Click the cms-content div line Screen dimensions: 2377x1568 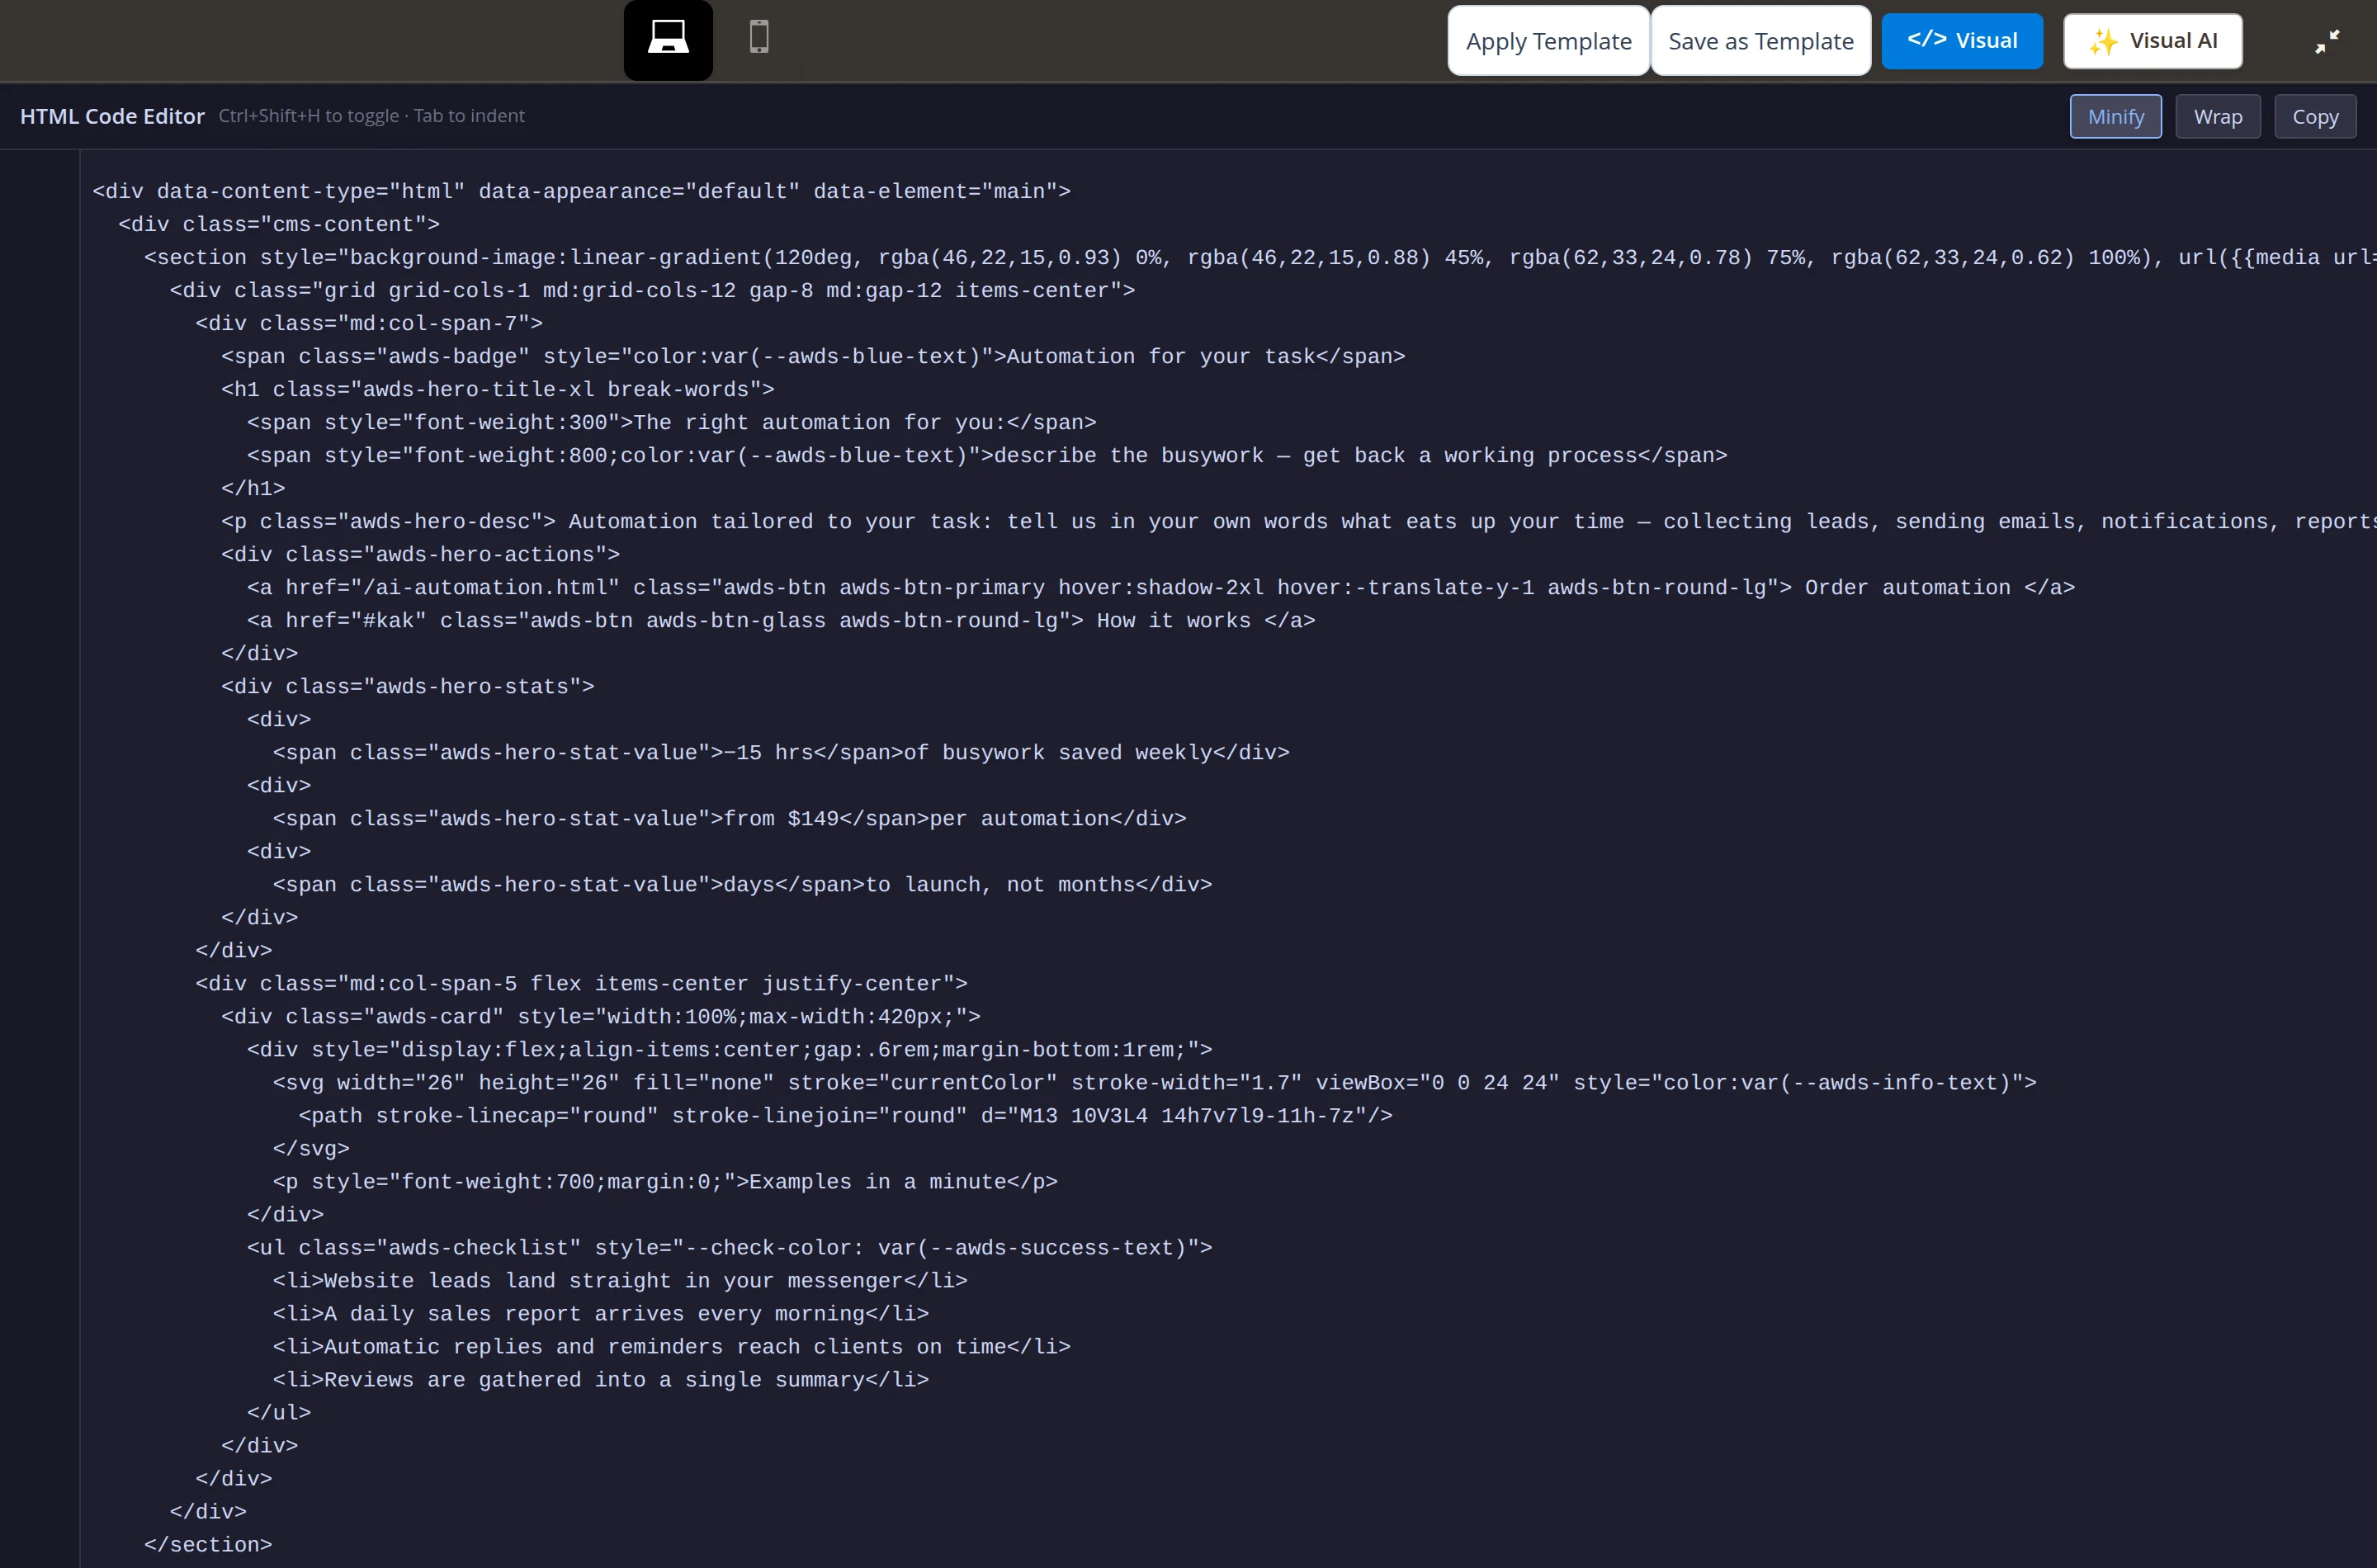(x=279, y=224)
